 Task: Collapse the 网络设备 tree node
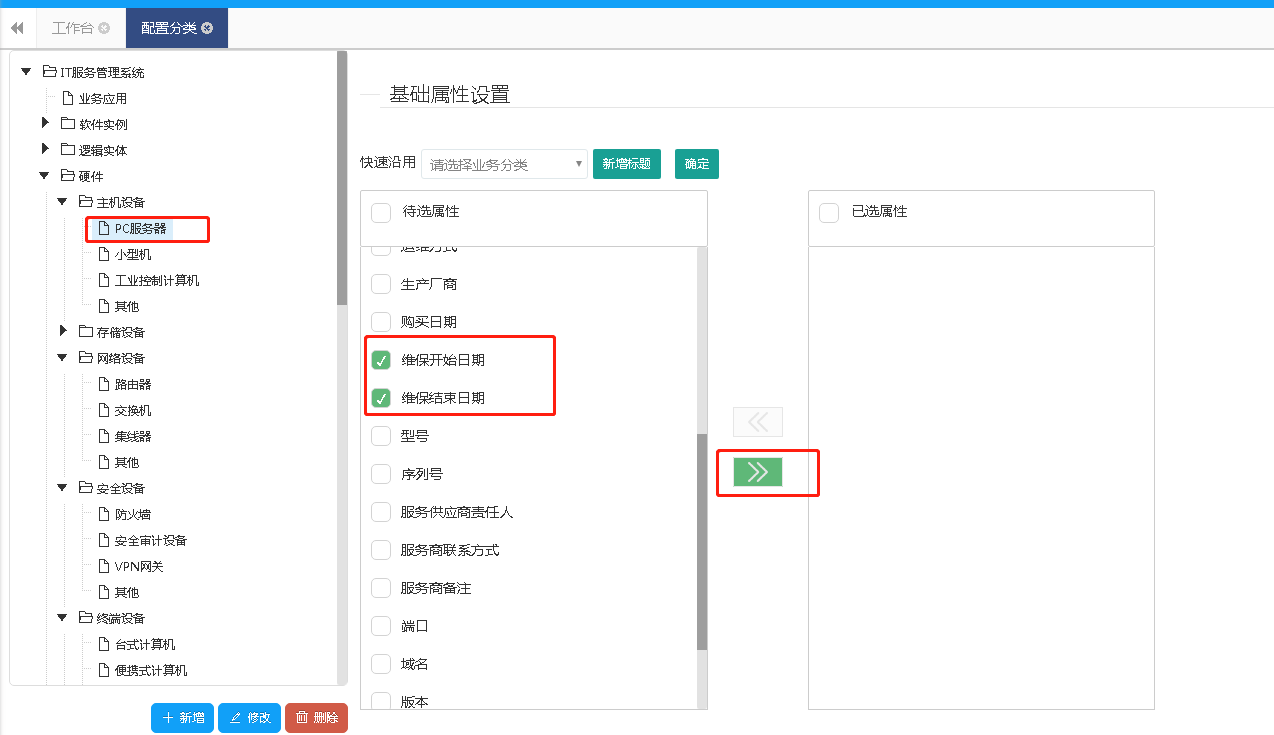(62, 357)
